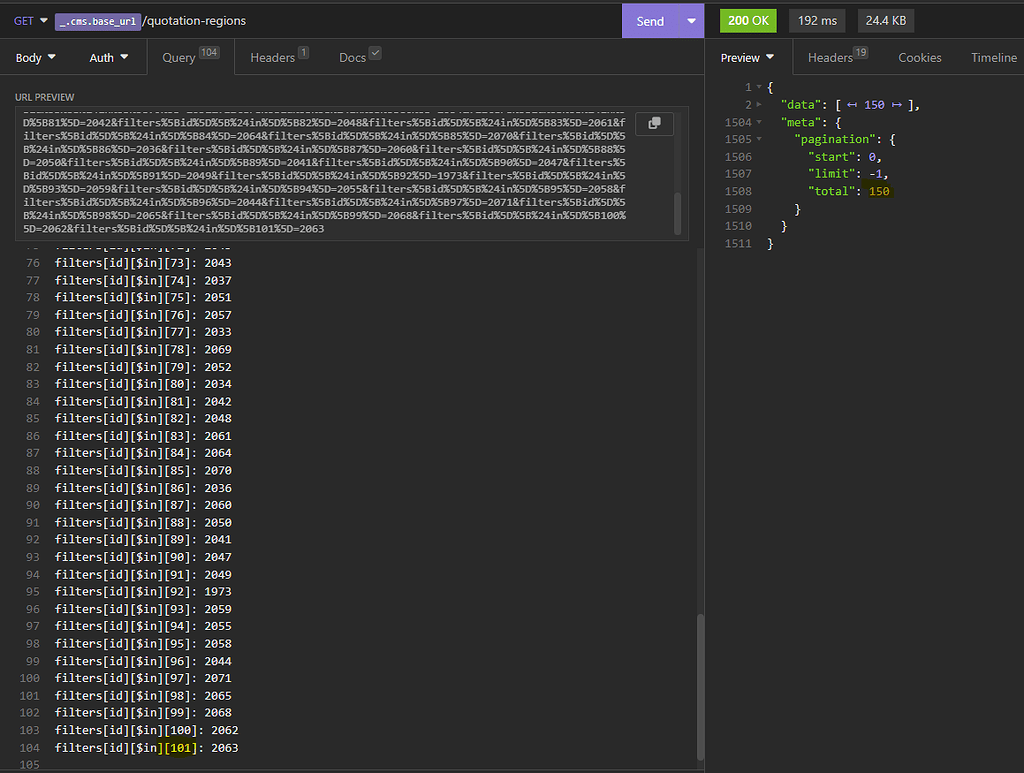Switch to the response Timeline tab
Viewport: 1024px width, 773px height.
click(993, 58)
